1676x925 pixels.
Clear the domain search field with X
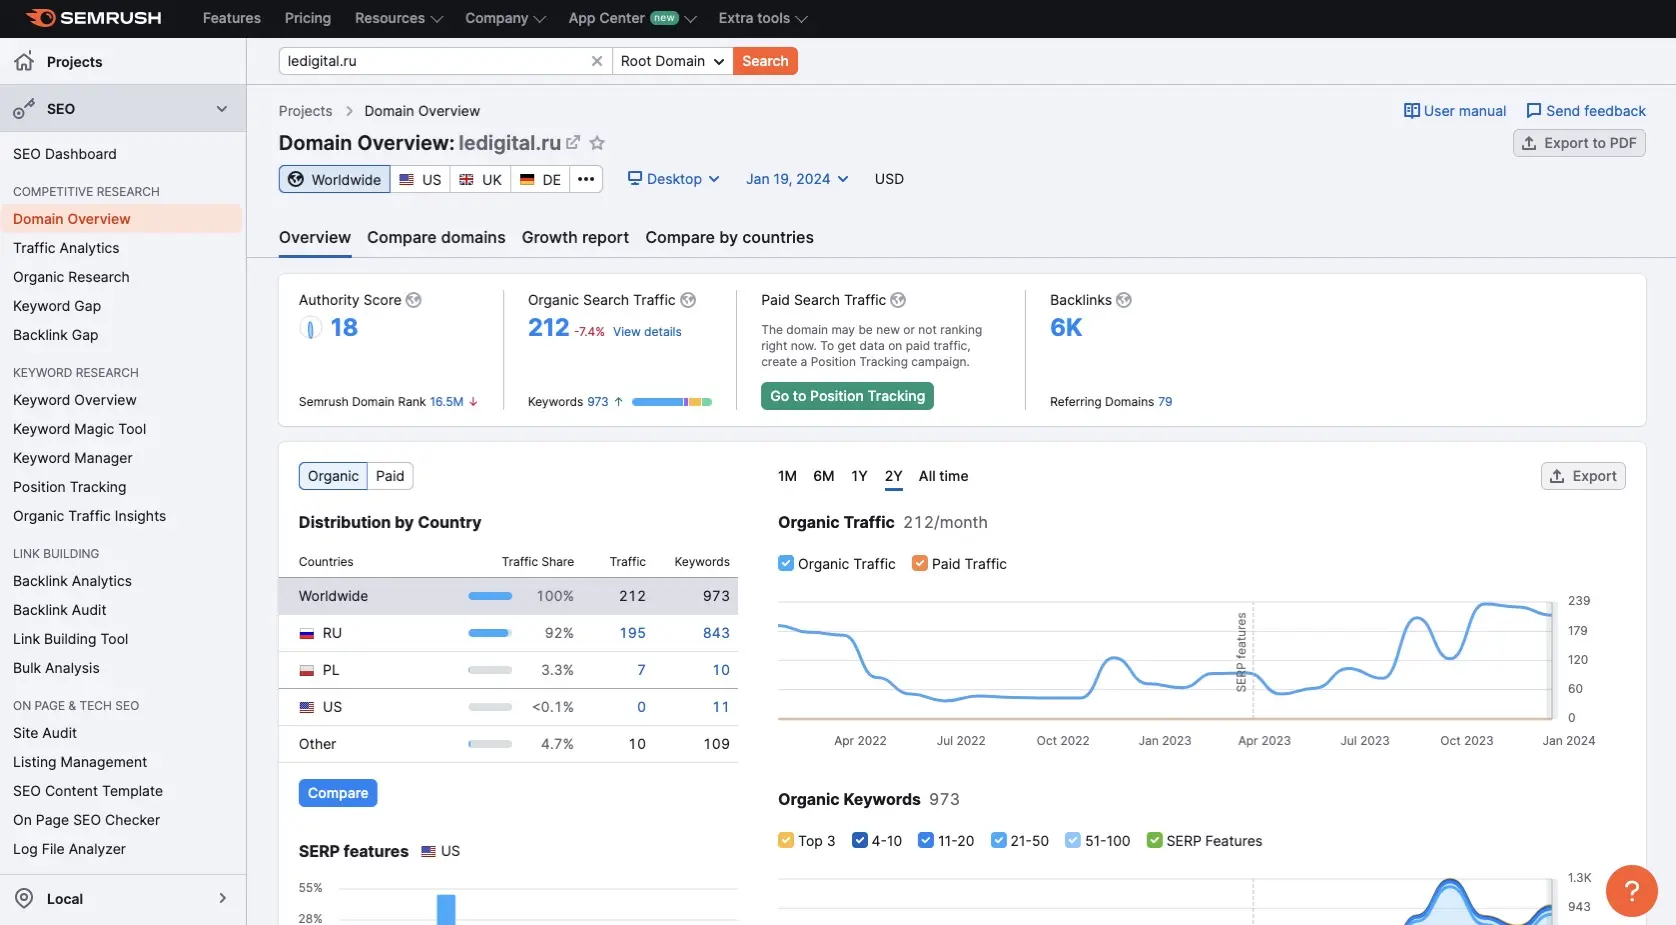pyautogui.click(x=597, y=61)
